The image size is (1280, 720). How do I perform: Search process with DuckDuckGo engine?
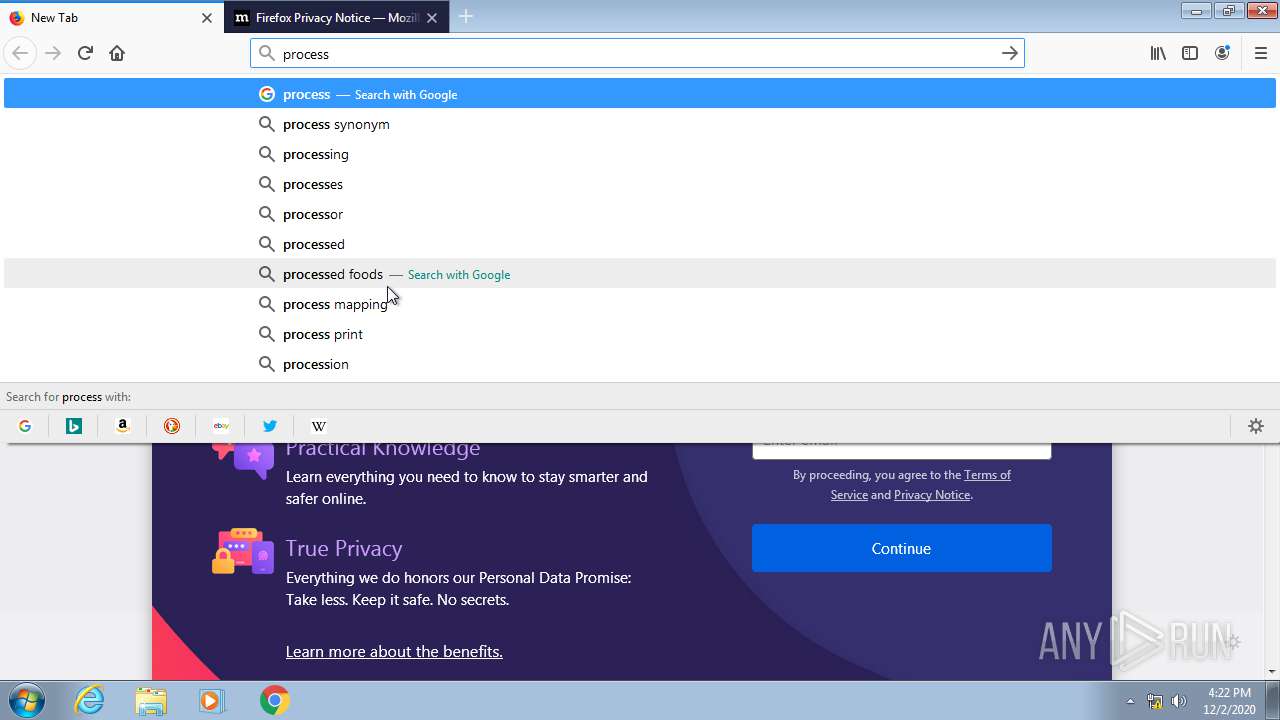172,426
